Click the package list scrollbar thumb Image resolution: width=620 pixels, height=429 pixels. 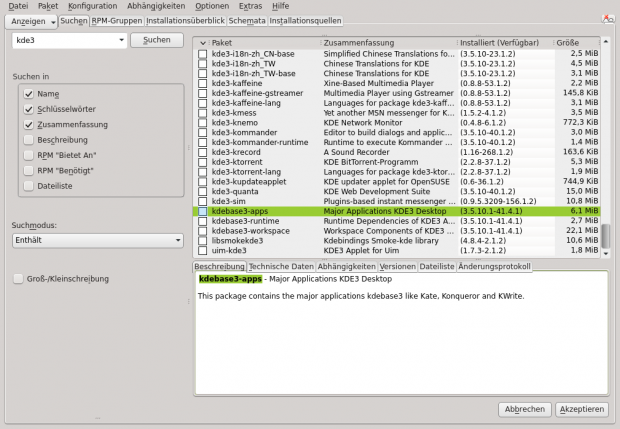(x=605, y=236)
